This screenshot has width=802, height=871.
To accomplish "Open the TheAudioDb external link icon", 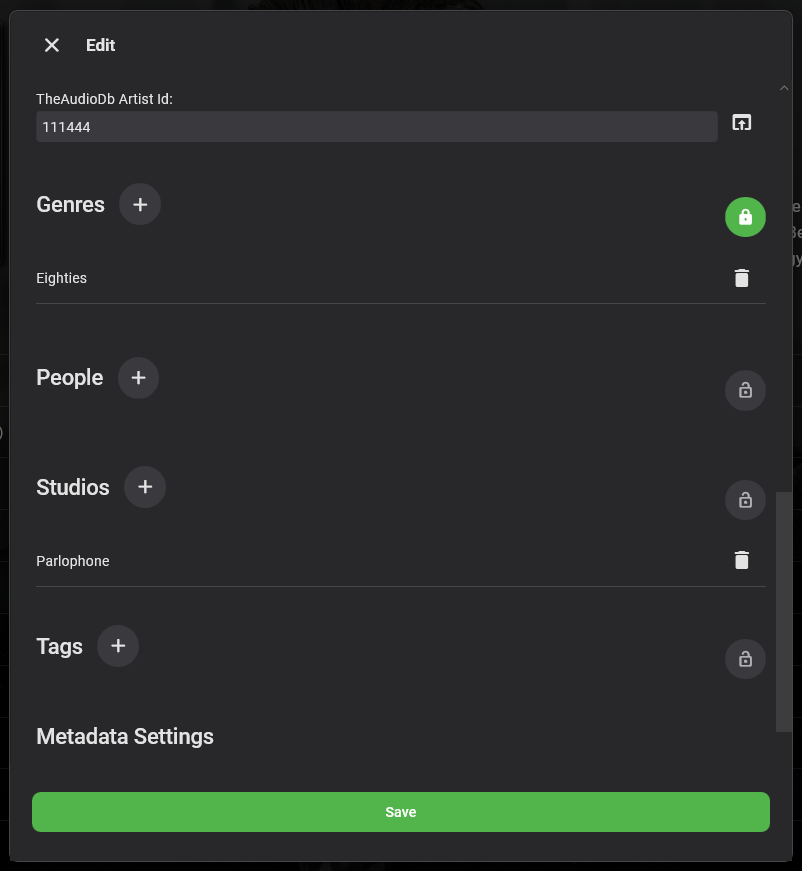I will (741, 123).
